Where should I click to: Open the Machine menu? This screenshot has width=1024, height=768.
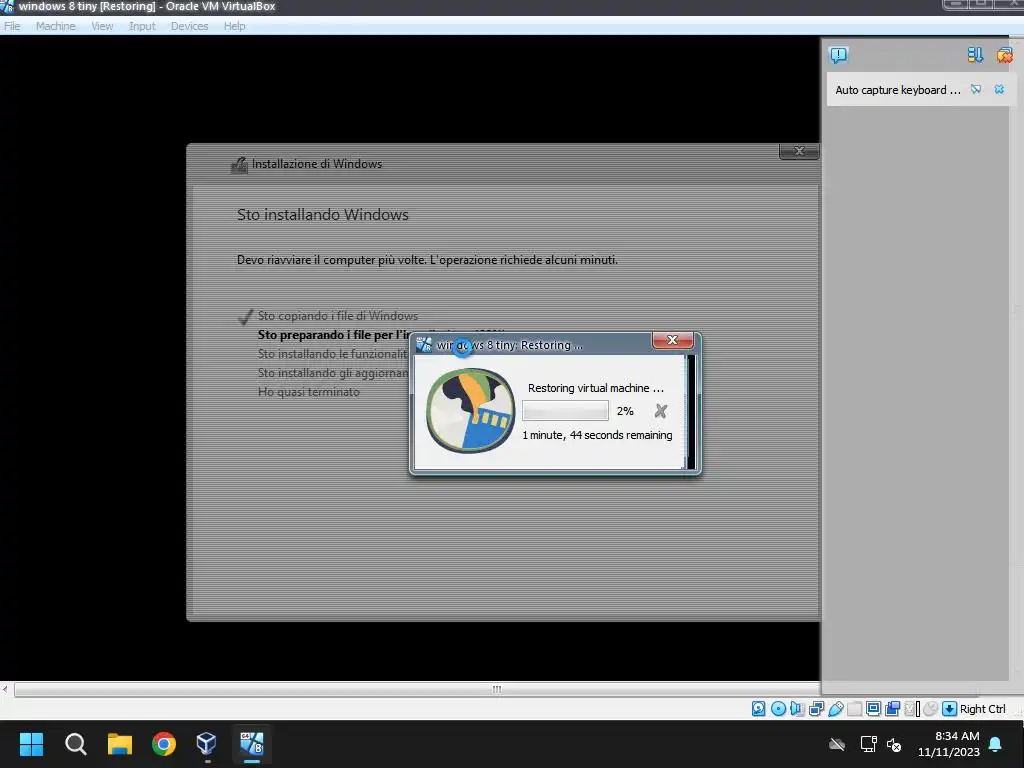[x=56, y=26]
